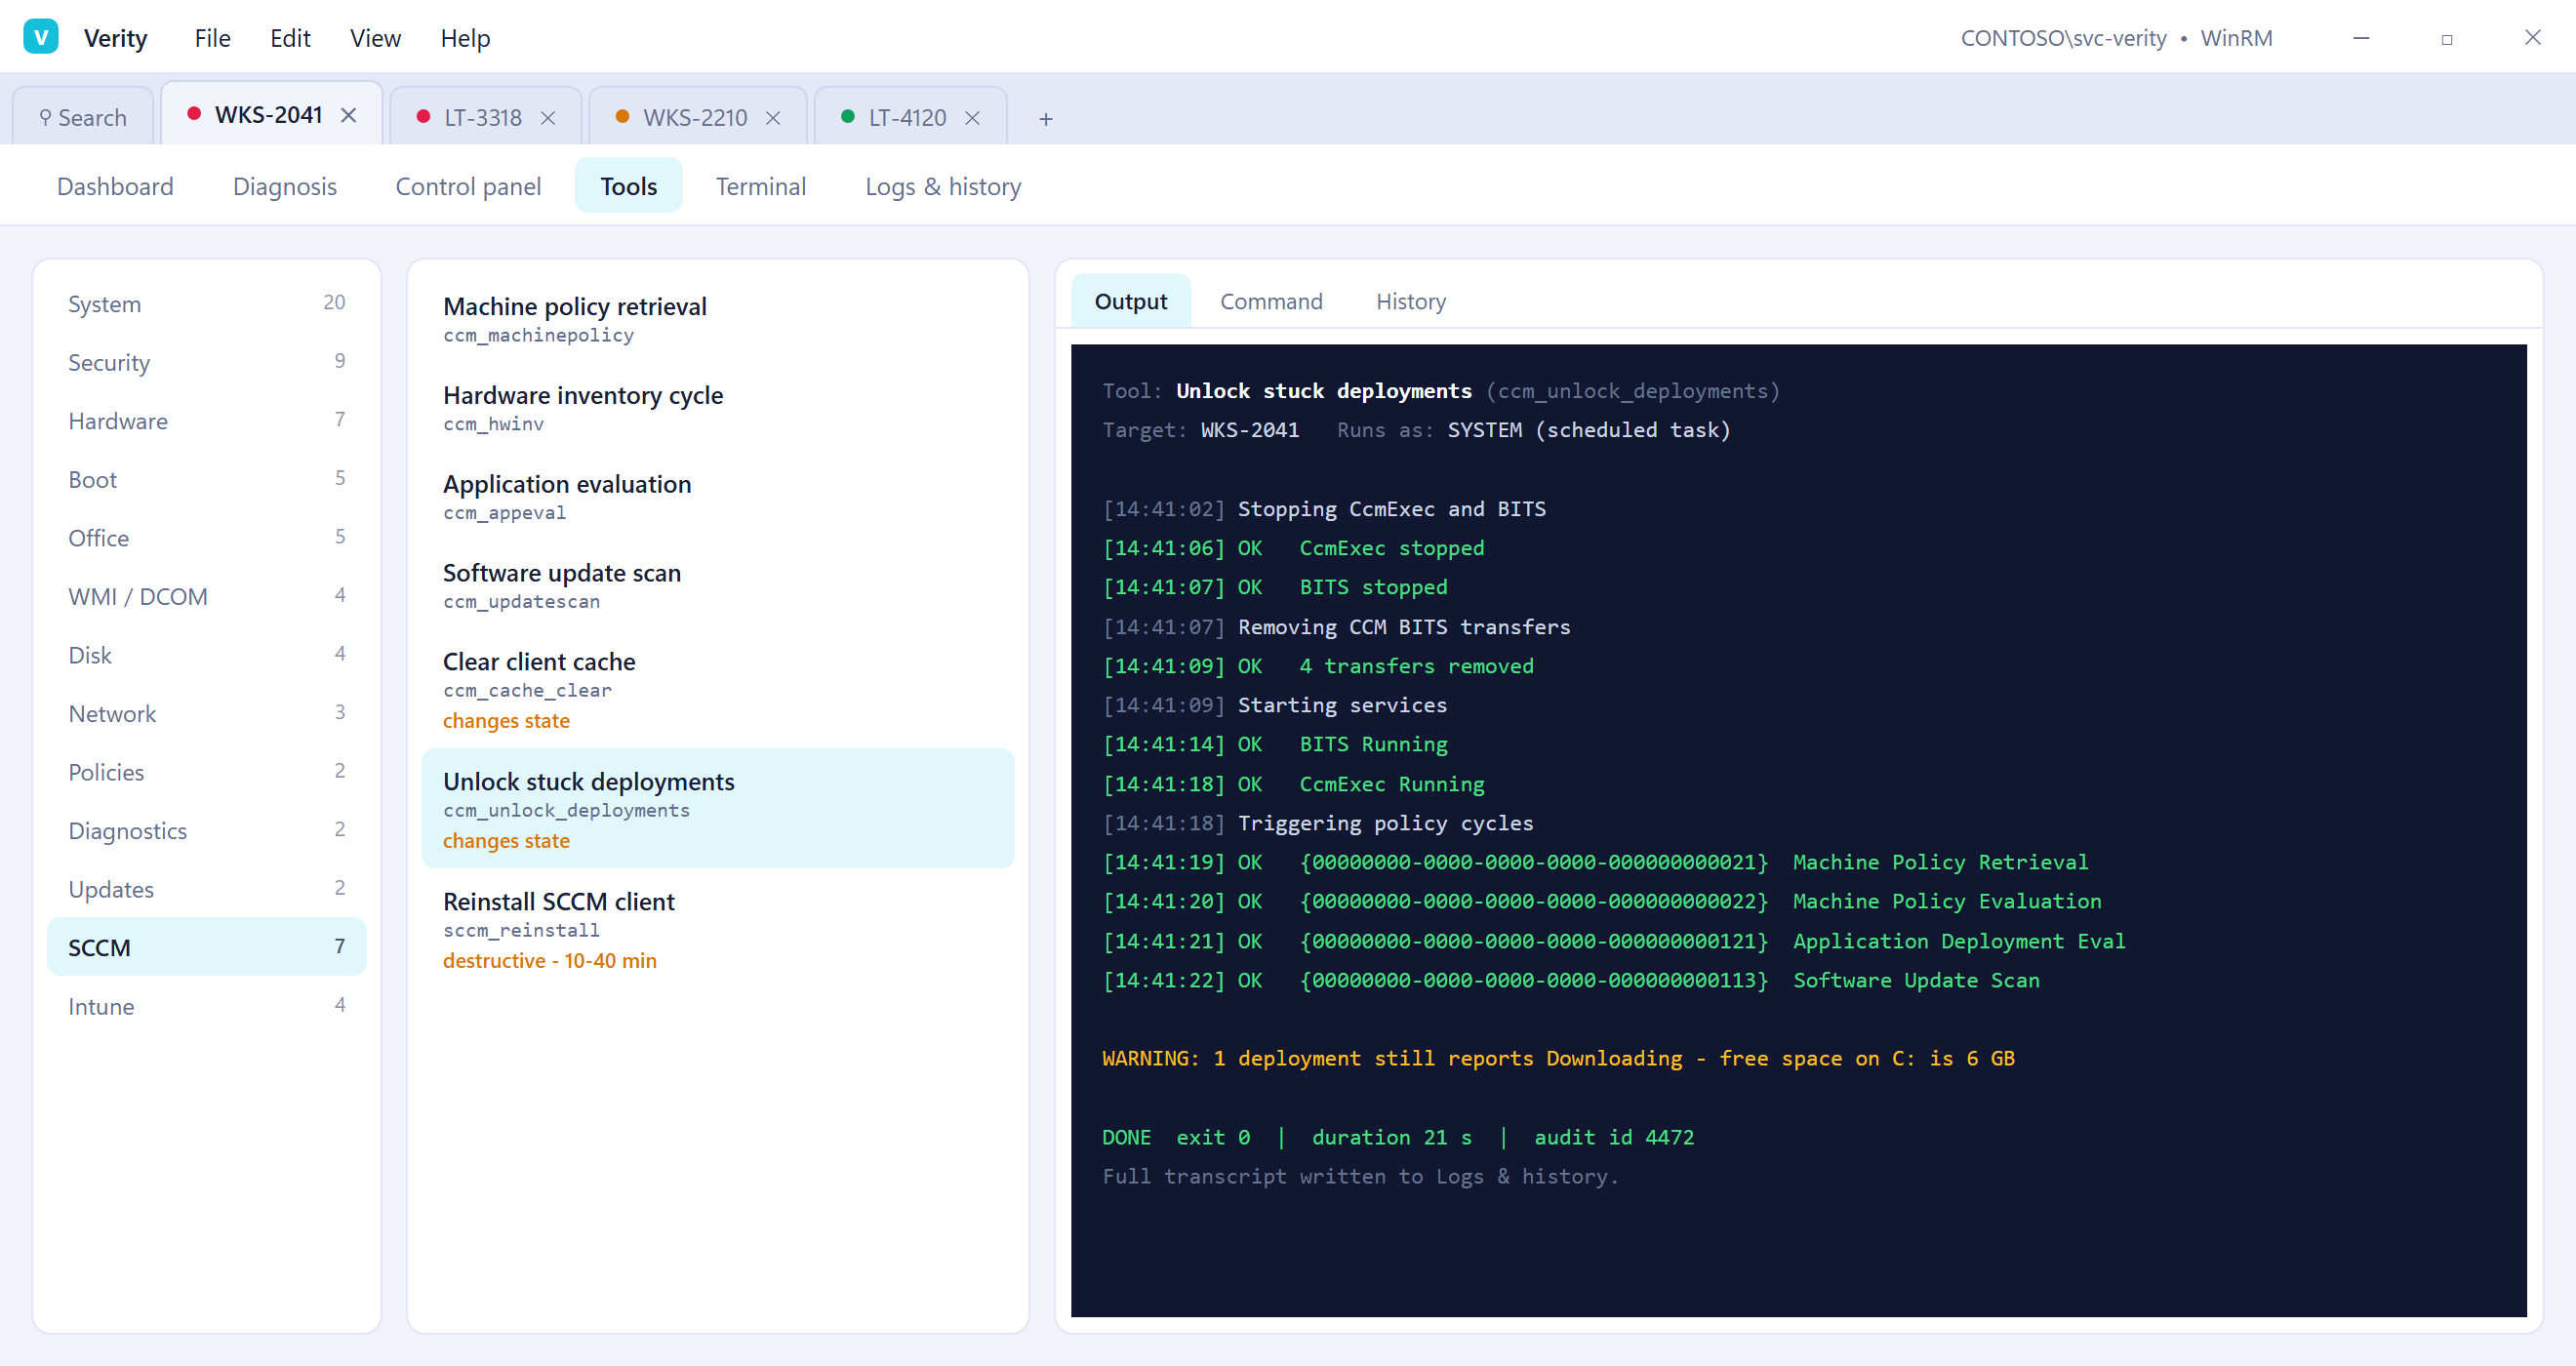Click the DONE exit 0 status line

click(1398, 1137)
